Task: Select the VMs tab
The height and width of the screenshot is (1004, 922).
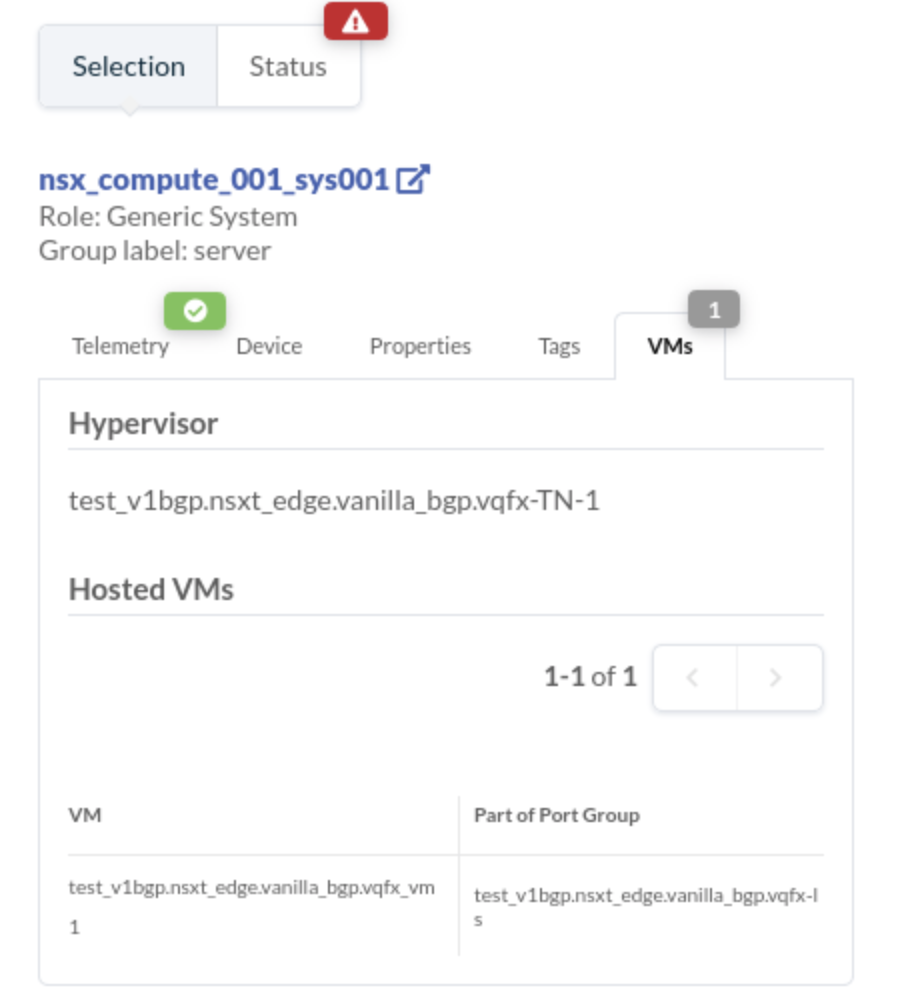Action: (x=670, y=346)
